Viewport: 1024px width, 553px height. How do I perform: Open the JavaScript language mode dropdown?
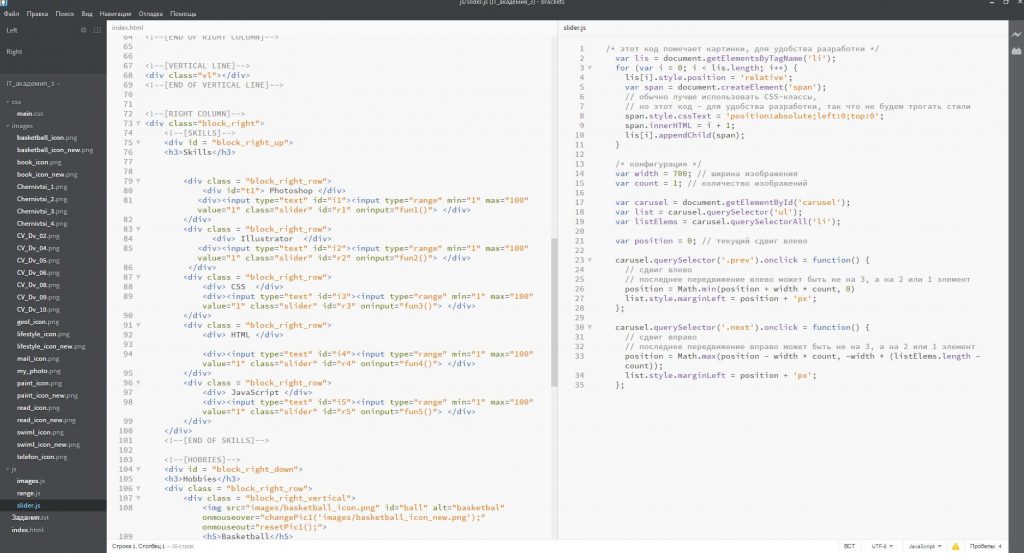[x=925, y=546]
